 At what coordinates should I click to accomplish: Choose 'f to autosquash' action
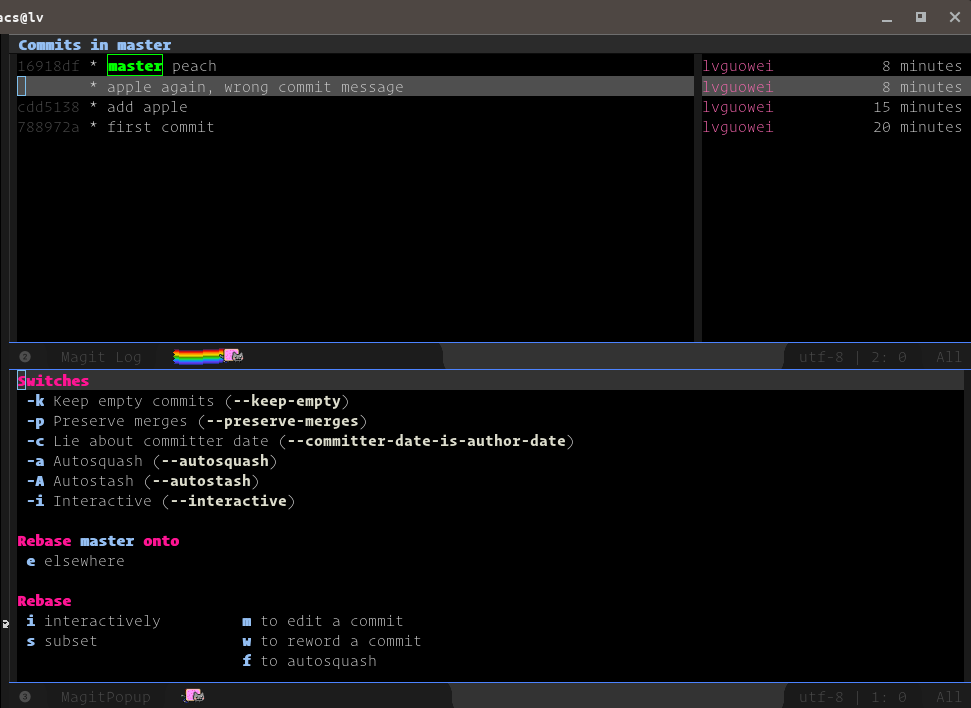click(x=309, y=661)
